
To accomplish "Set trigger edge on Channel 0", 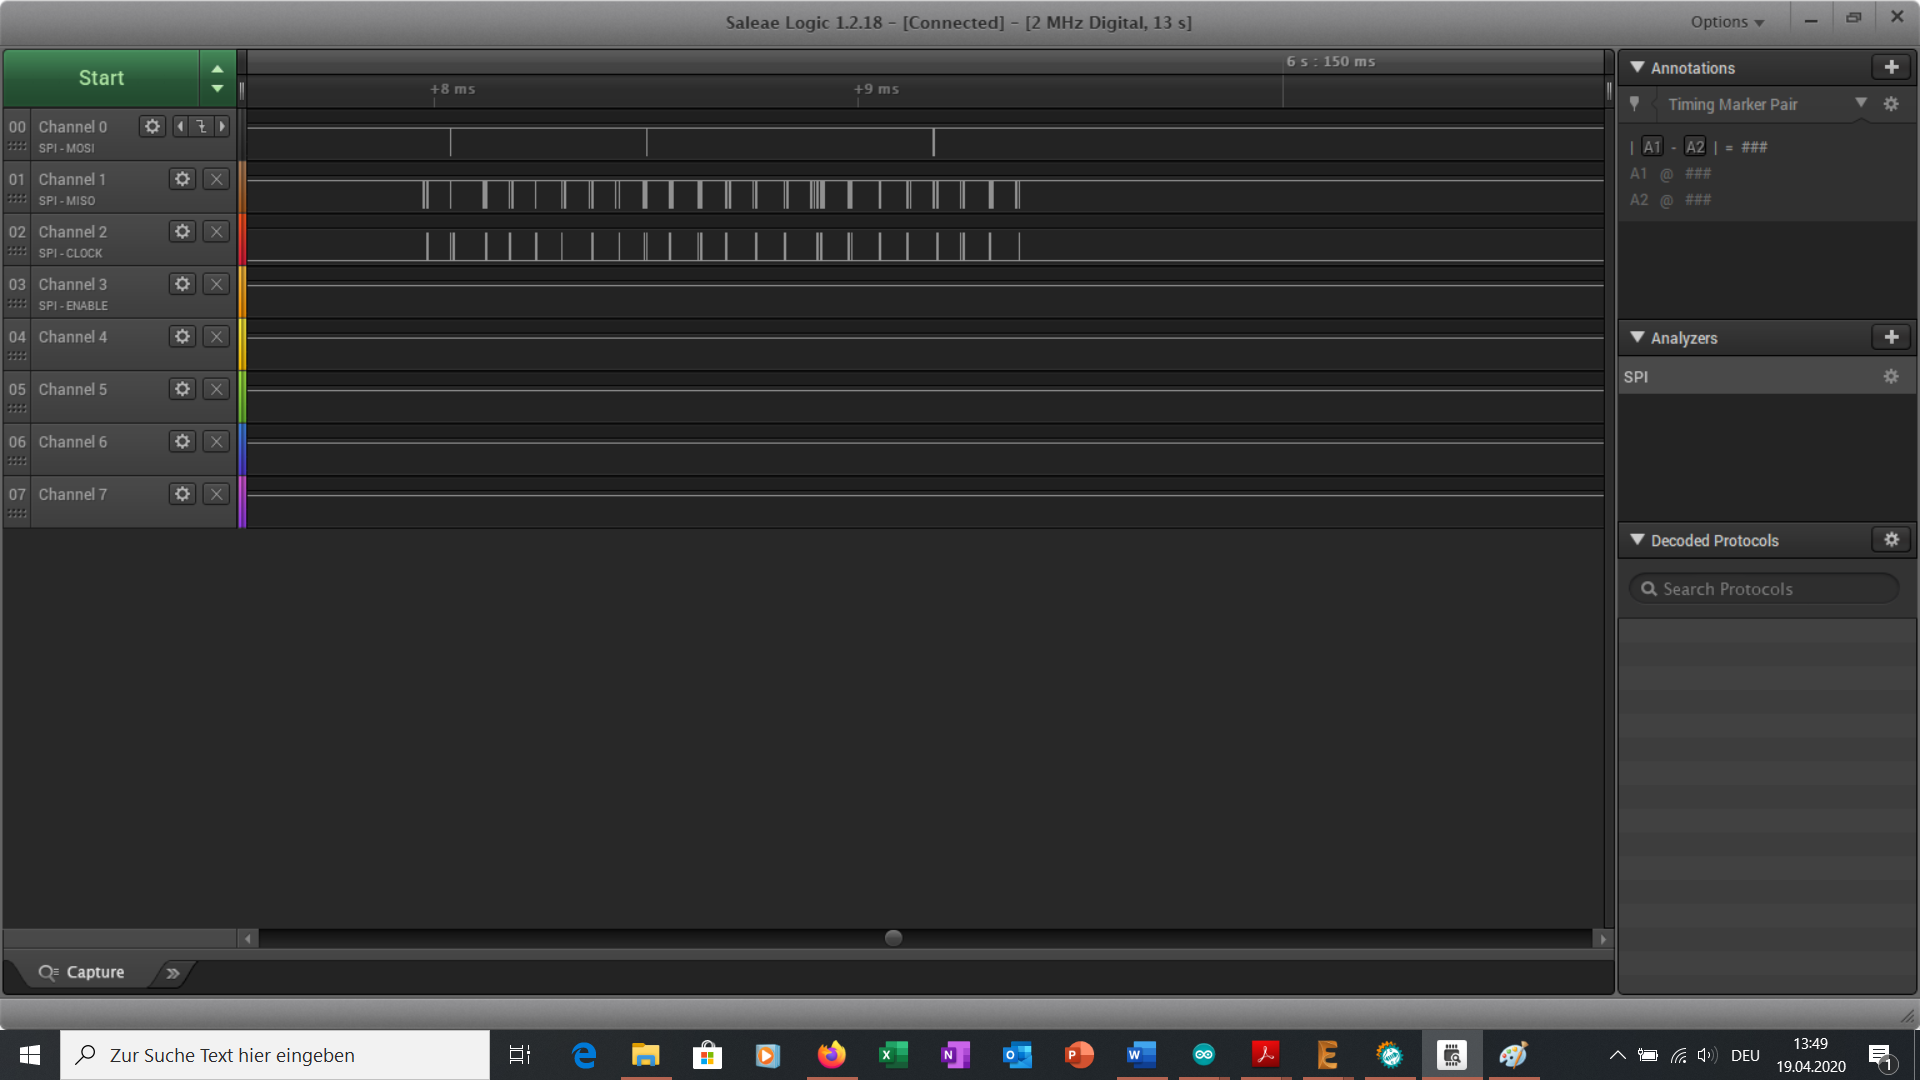I will (201, 127).
